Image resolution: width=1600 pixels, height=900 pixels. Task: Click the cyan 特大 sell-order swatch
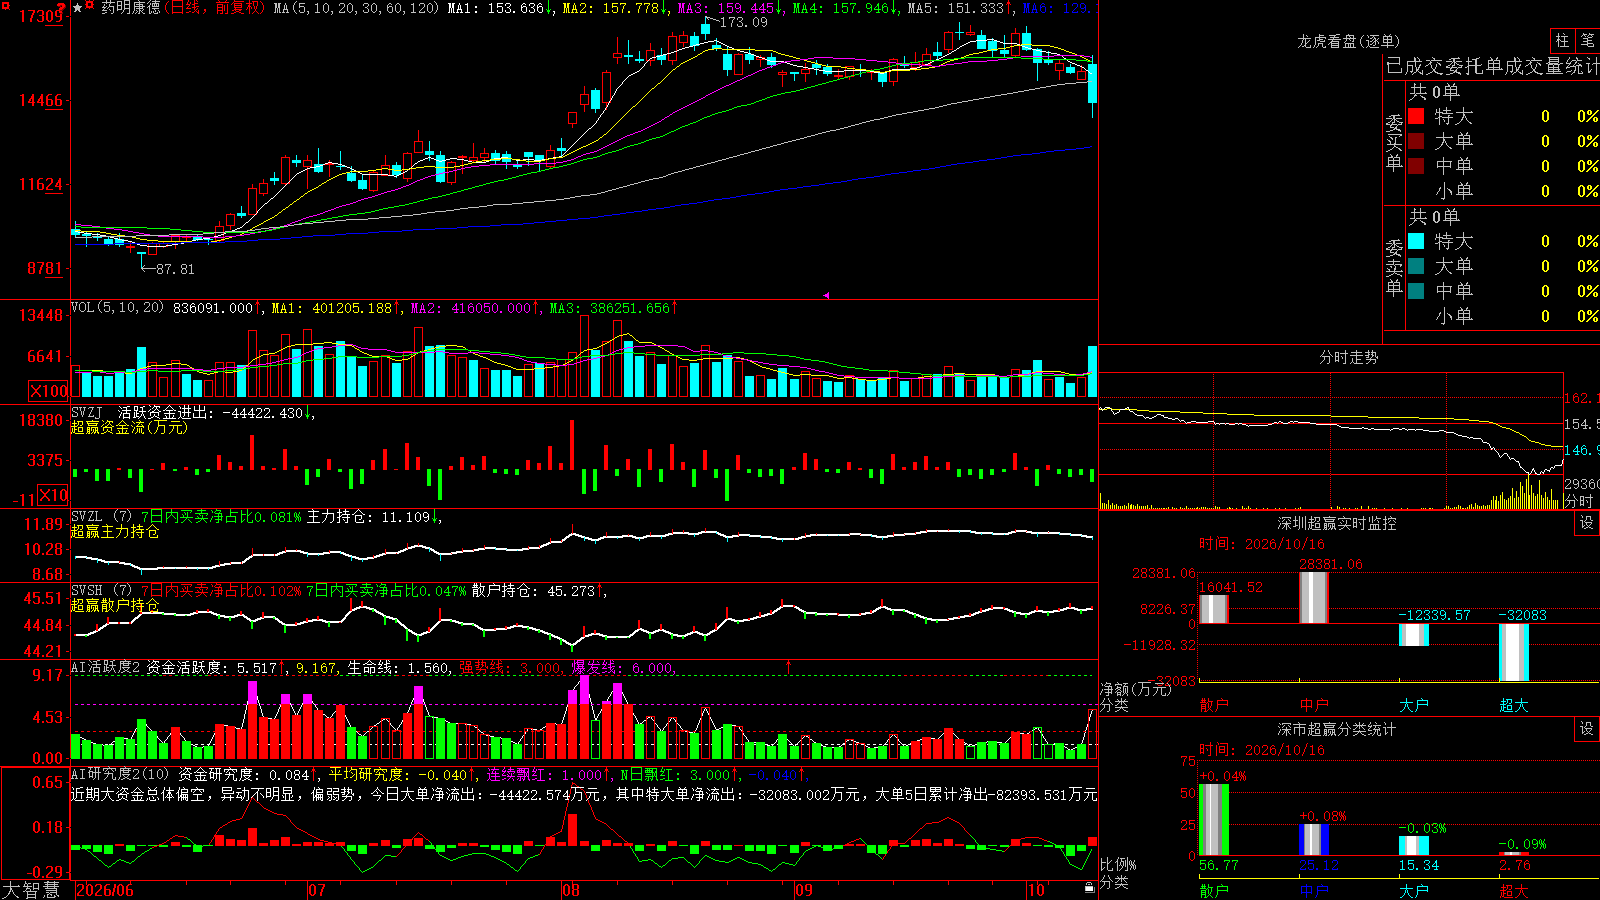pos(1416,241)
